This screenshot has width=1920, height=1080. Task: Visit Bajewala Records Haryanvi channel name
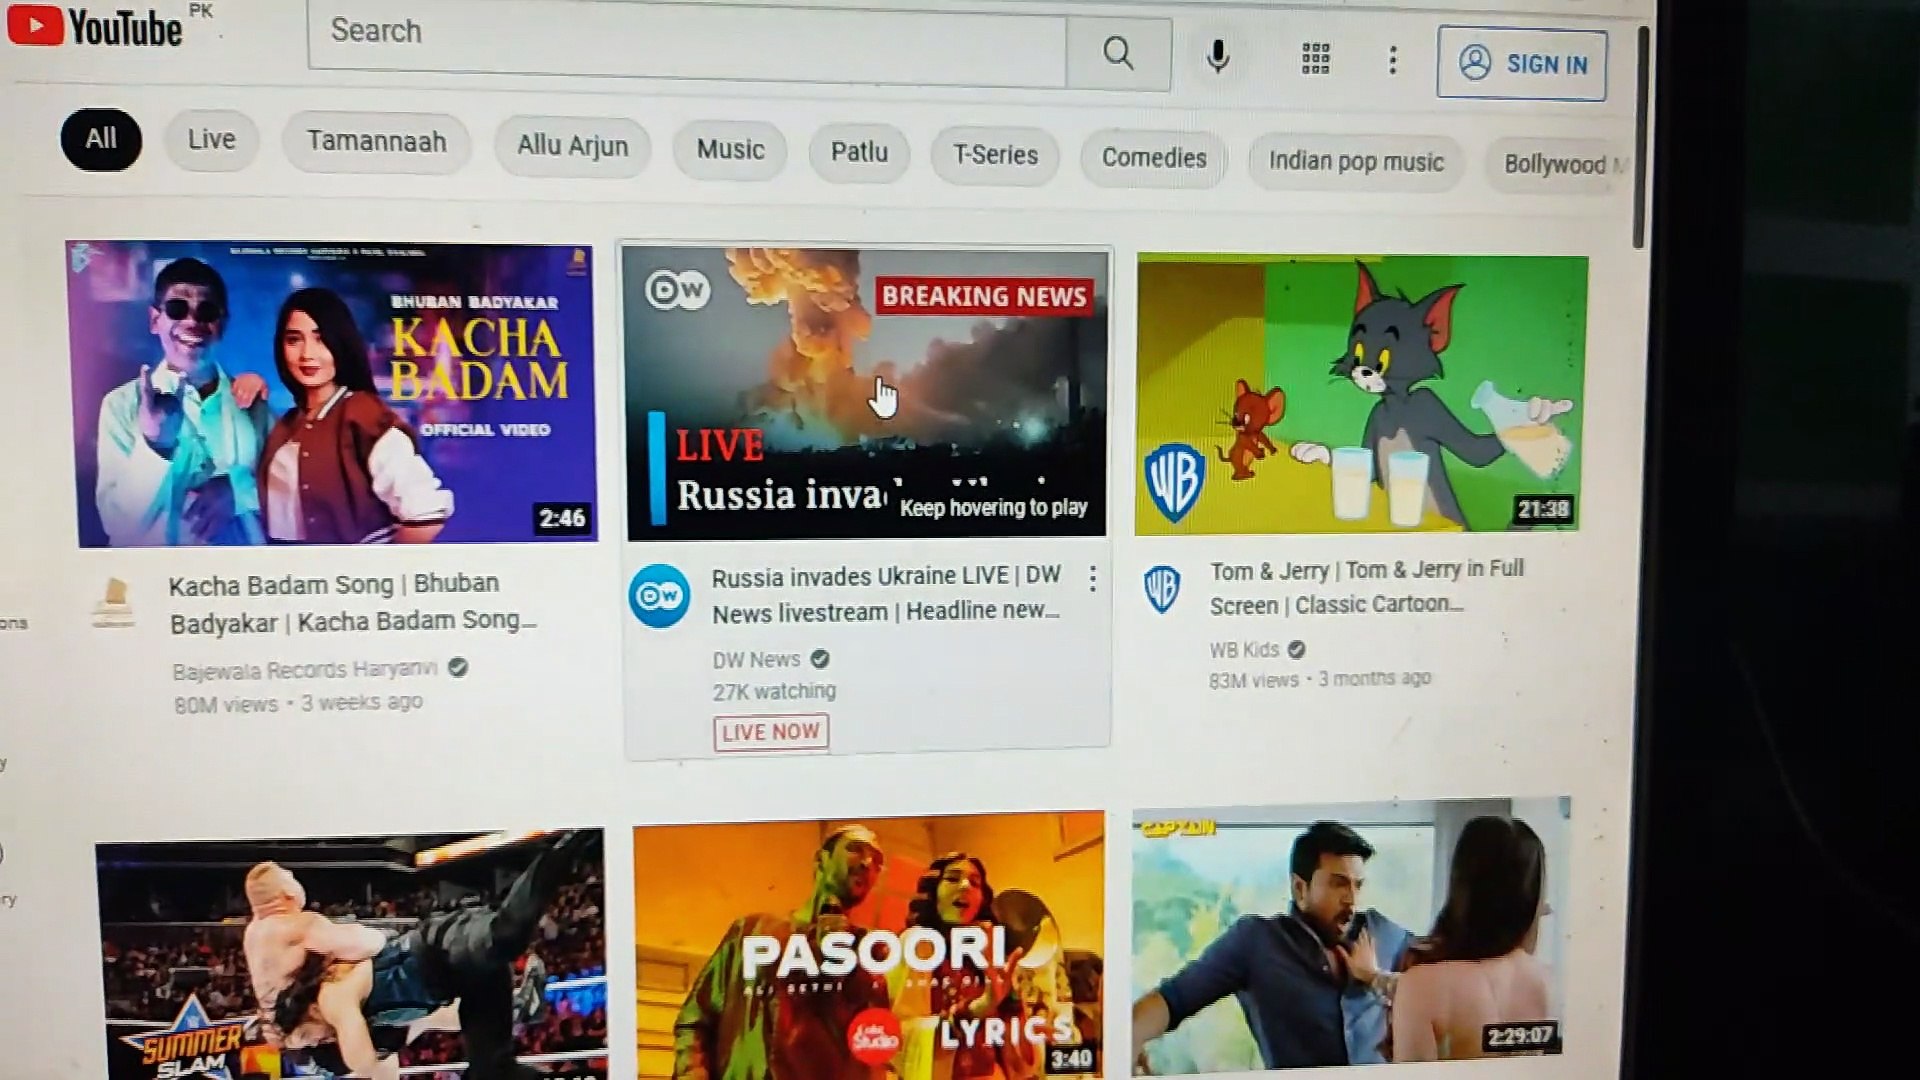(x=305, y=669)
